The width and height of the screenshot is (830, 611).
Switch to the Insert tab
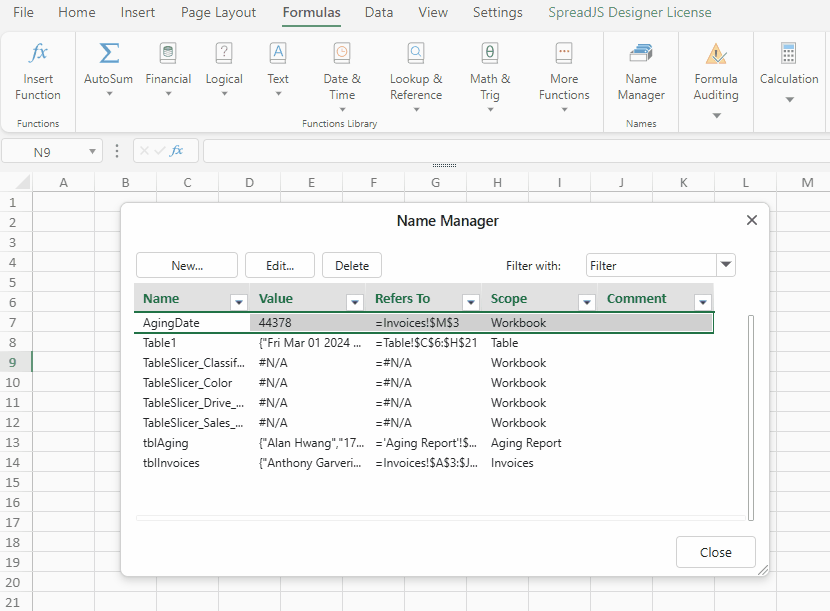[138, 12]
